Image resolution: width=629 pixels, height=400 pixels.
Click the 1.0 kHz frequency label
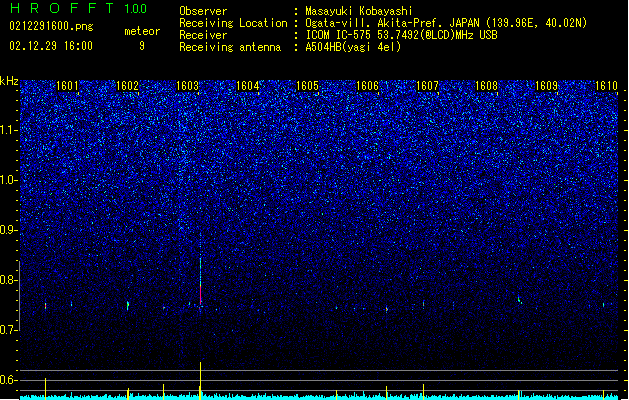coord(9,180)
